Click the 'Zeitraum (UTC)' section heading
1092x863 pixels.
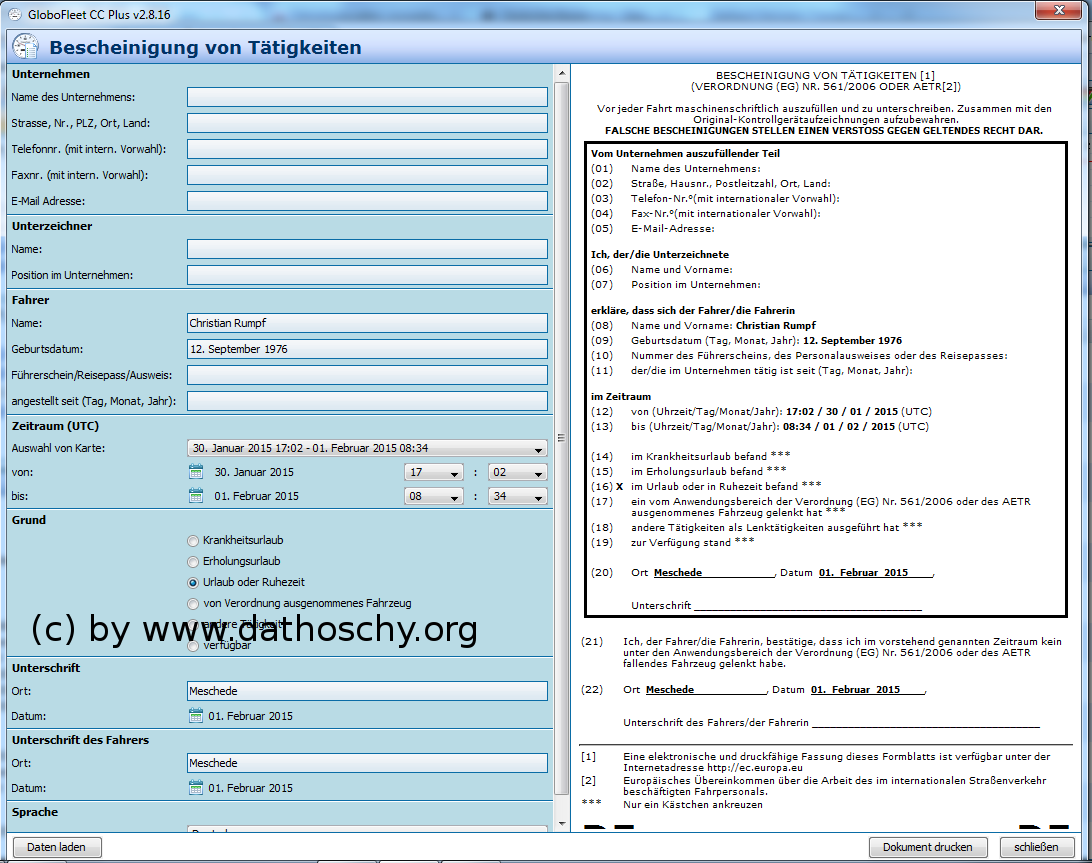[55, 426]
